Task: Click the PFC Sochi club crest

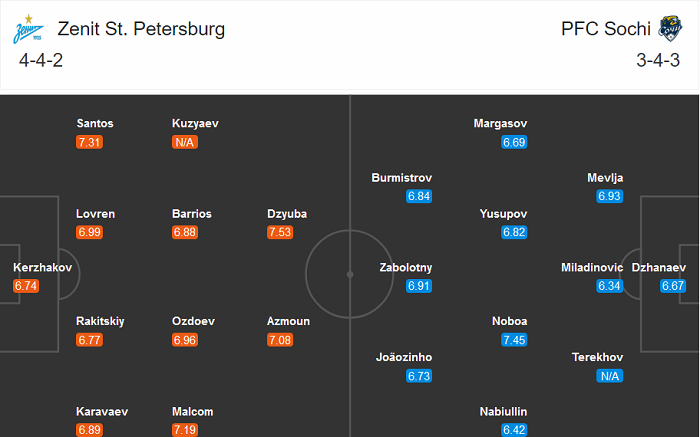Action: [x=670, y=29]
